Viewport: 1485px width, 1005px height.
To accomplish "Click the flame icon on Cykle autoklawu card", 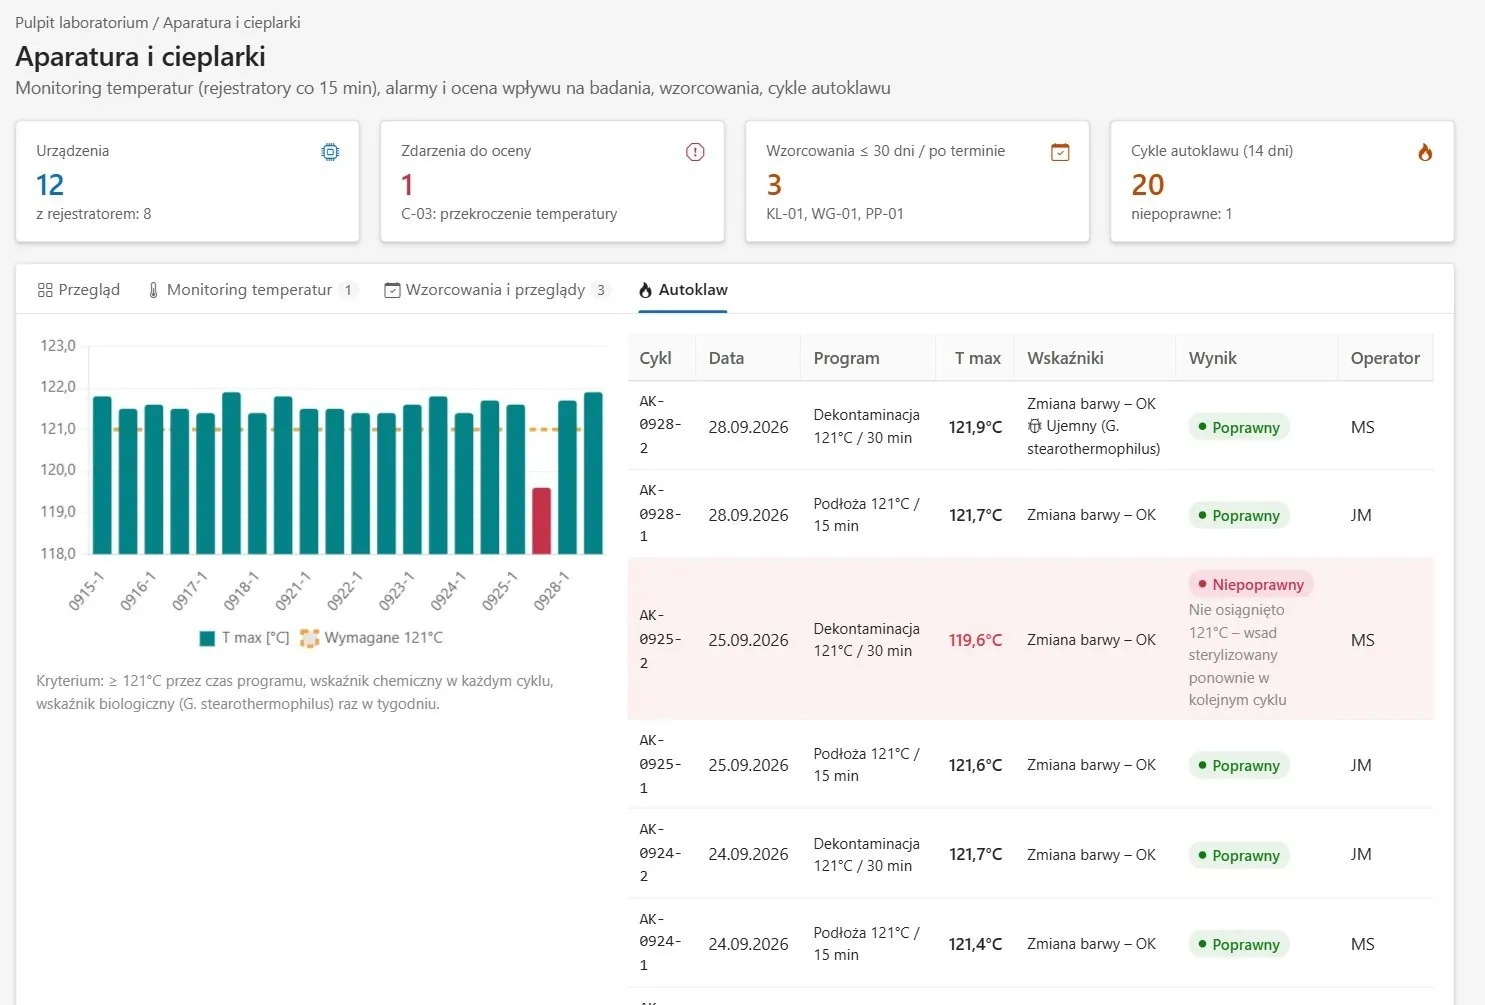I will (1425, 152).
